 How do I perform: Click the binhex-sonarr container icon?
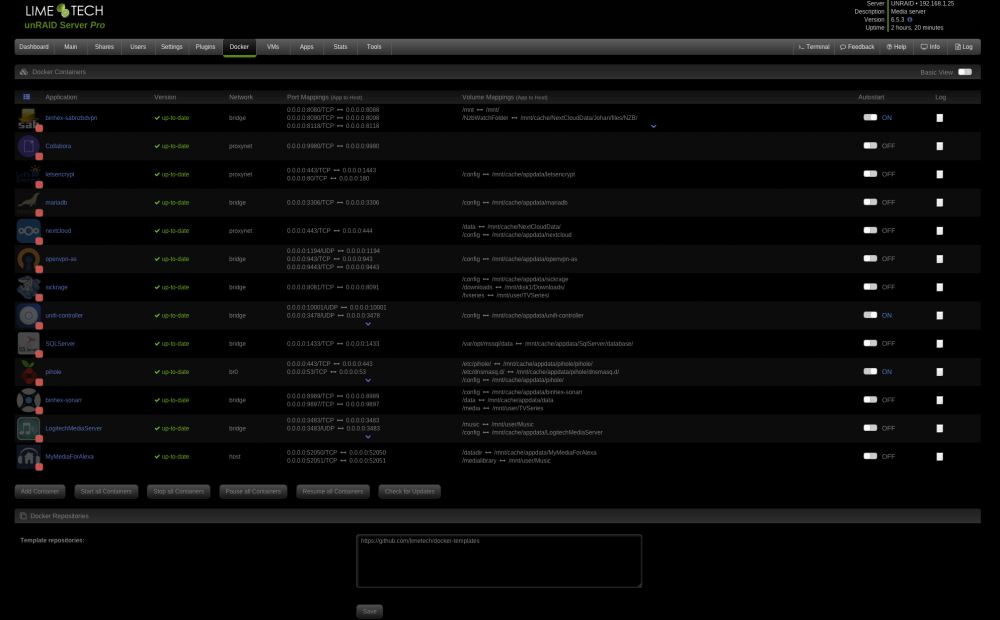29,401
